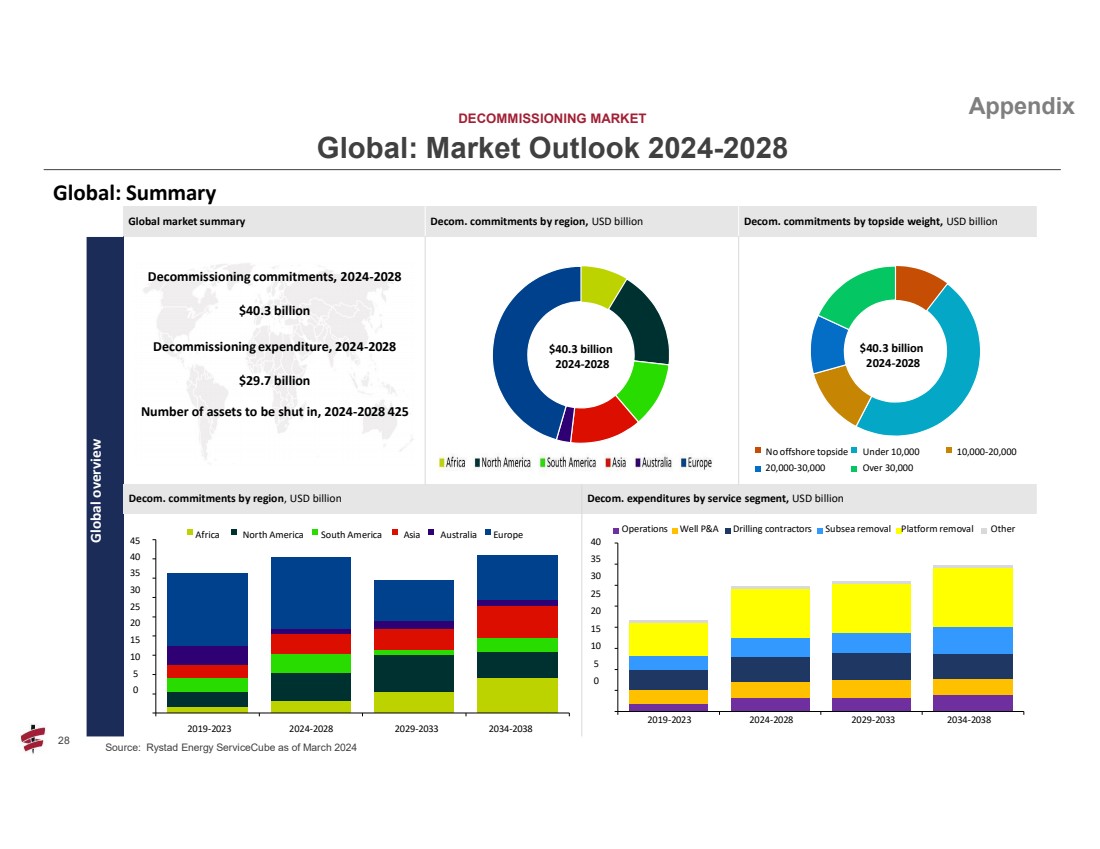The width and height of the screenshot is (1100, 849).
Task: Select the Drilling contractors legend marker
Action: click(728, 529)
